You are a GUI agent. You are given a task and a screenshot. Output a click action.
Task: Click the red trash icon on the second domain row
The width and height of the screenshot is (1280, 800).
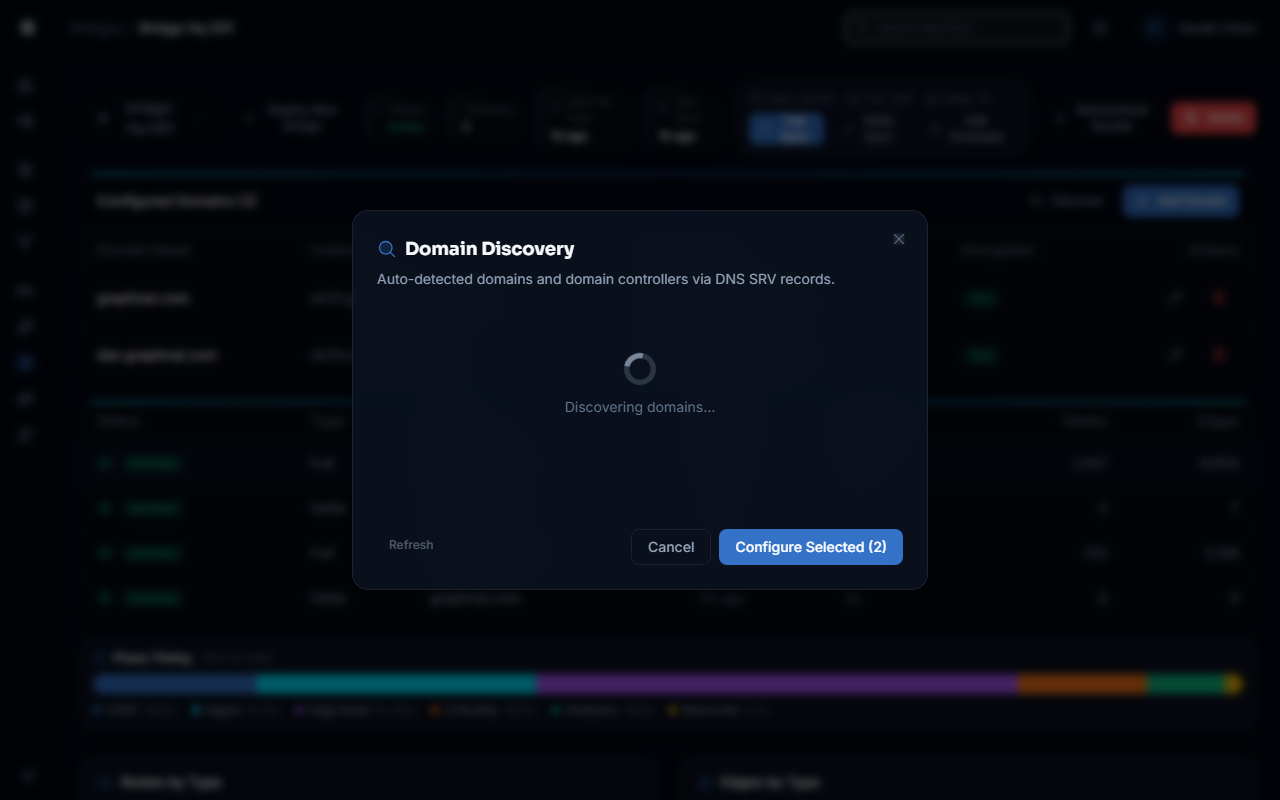tap(1218, 355)
